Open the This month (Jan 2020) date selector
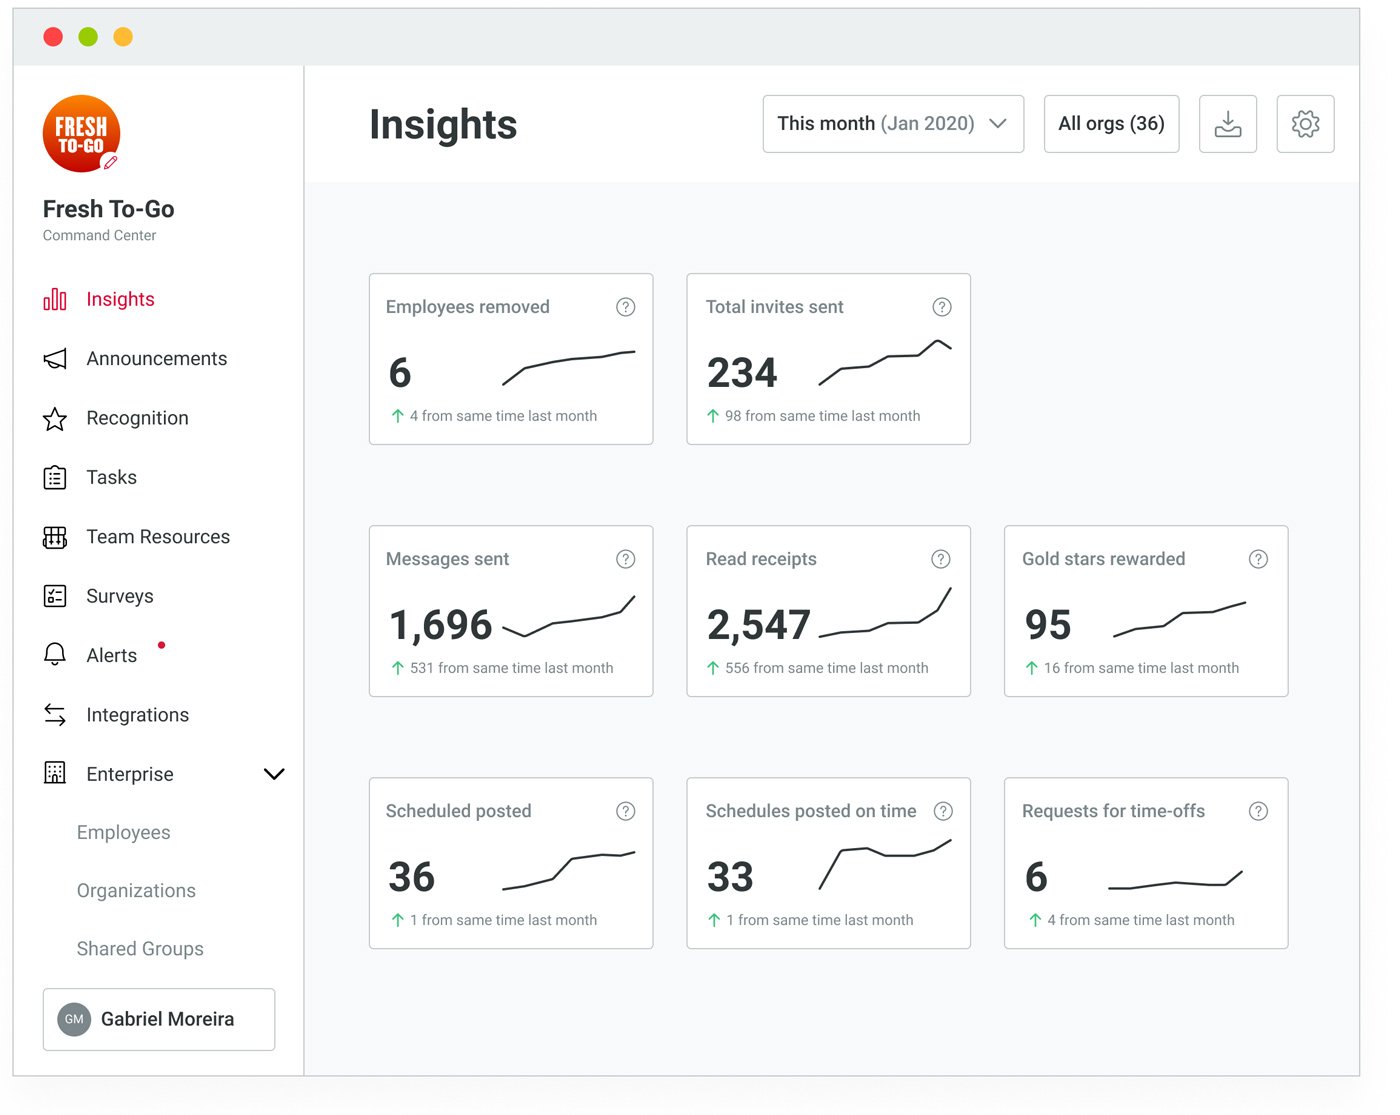Screen dimensions: 1400x1115 (893, 124)
